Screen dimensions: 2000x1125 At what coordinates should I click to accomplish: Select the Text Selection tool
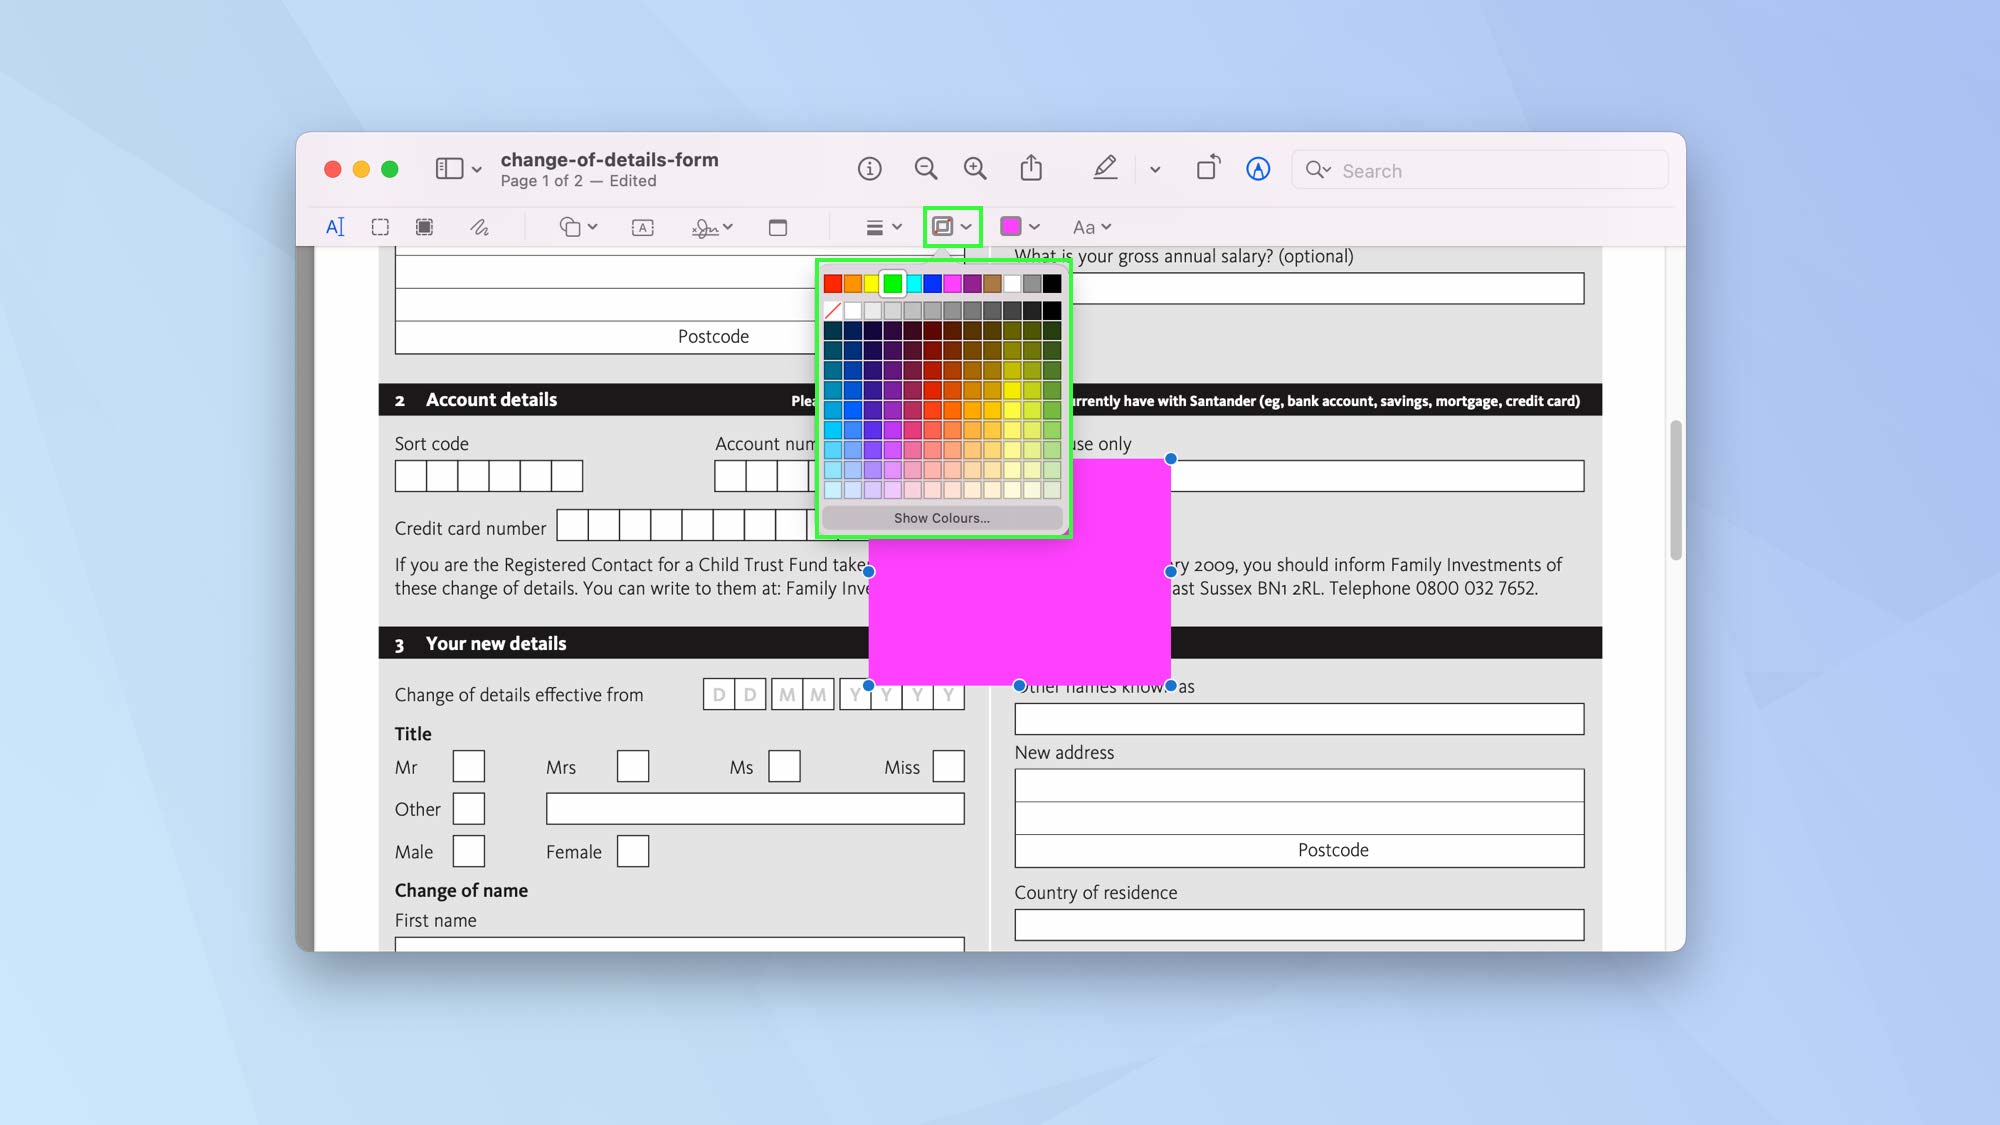[335, 227]
